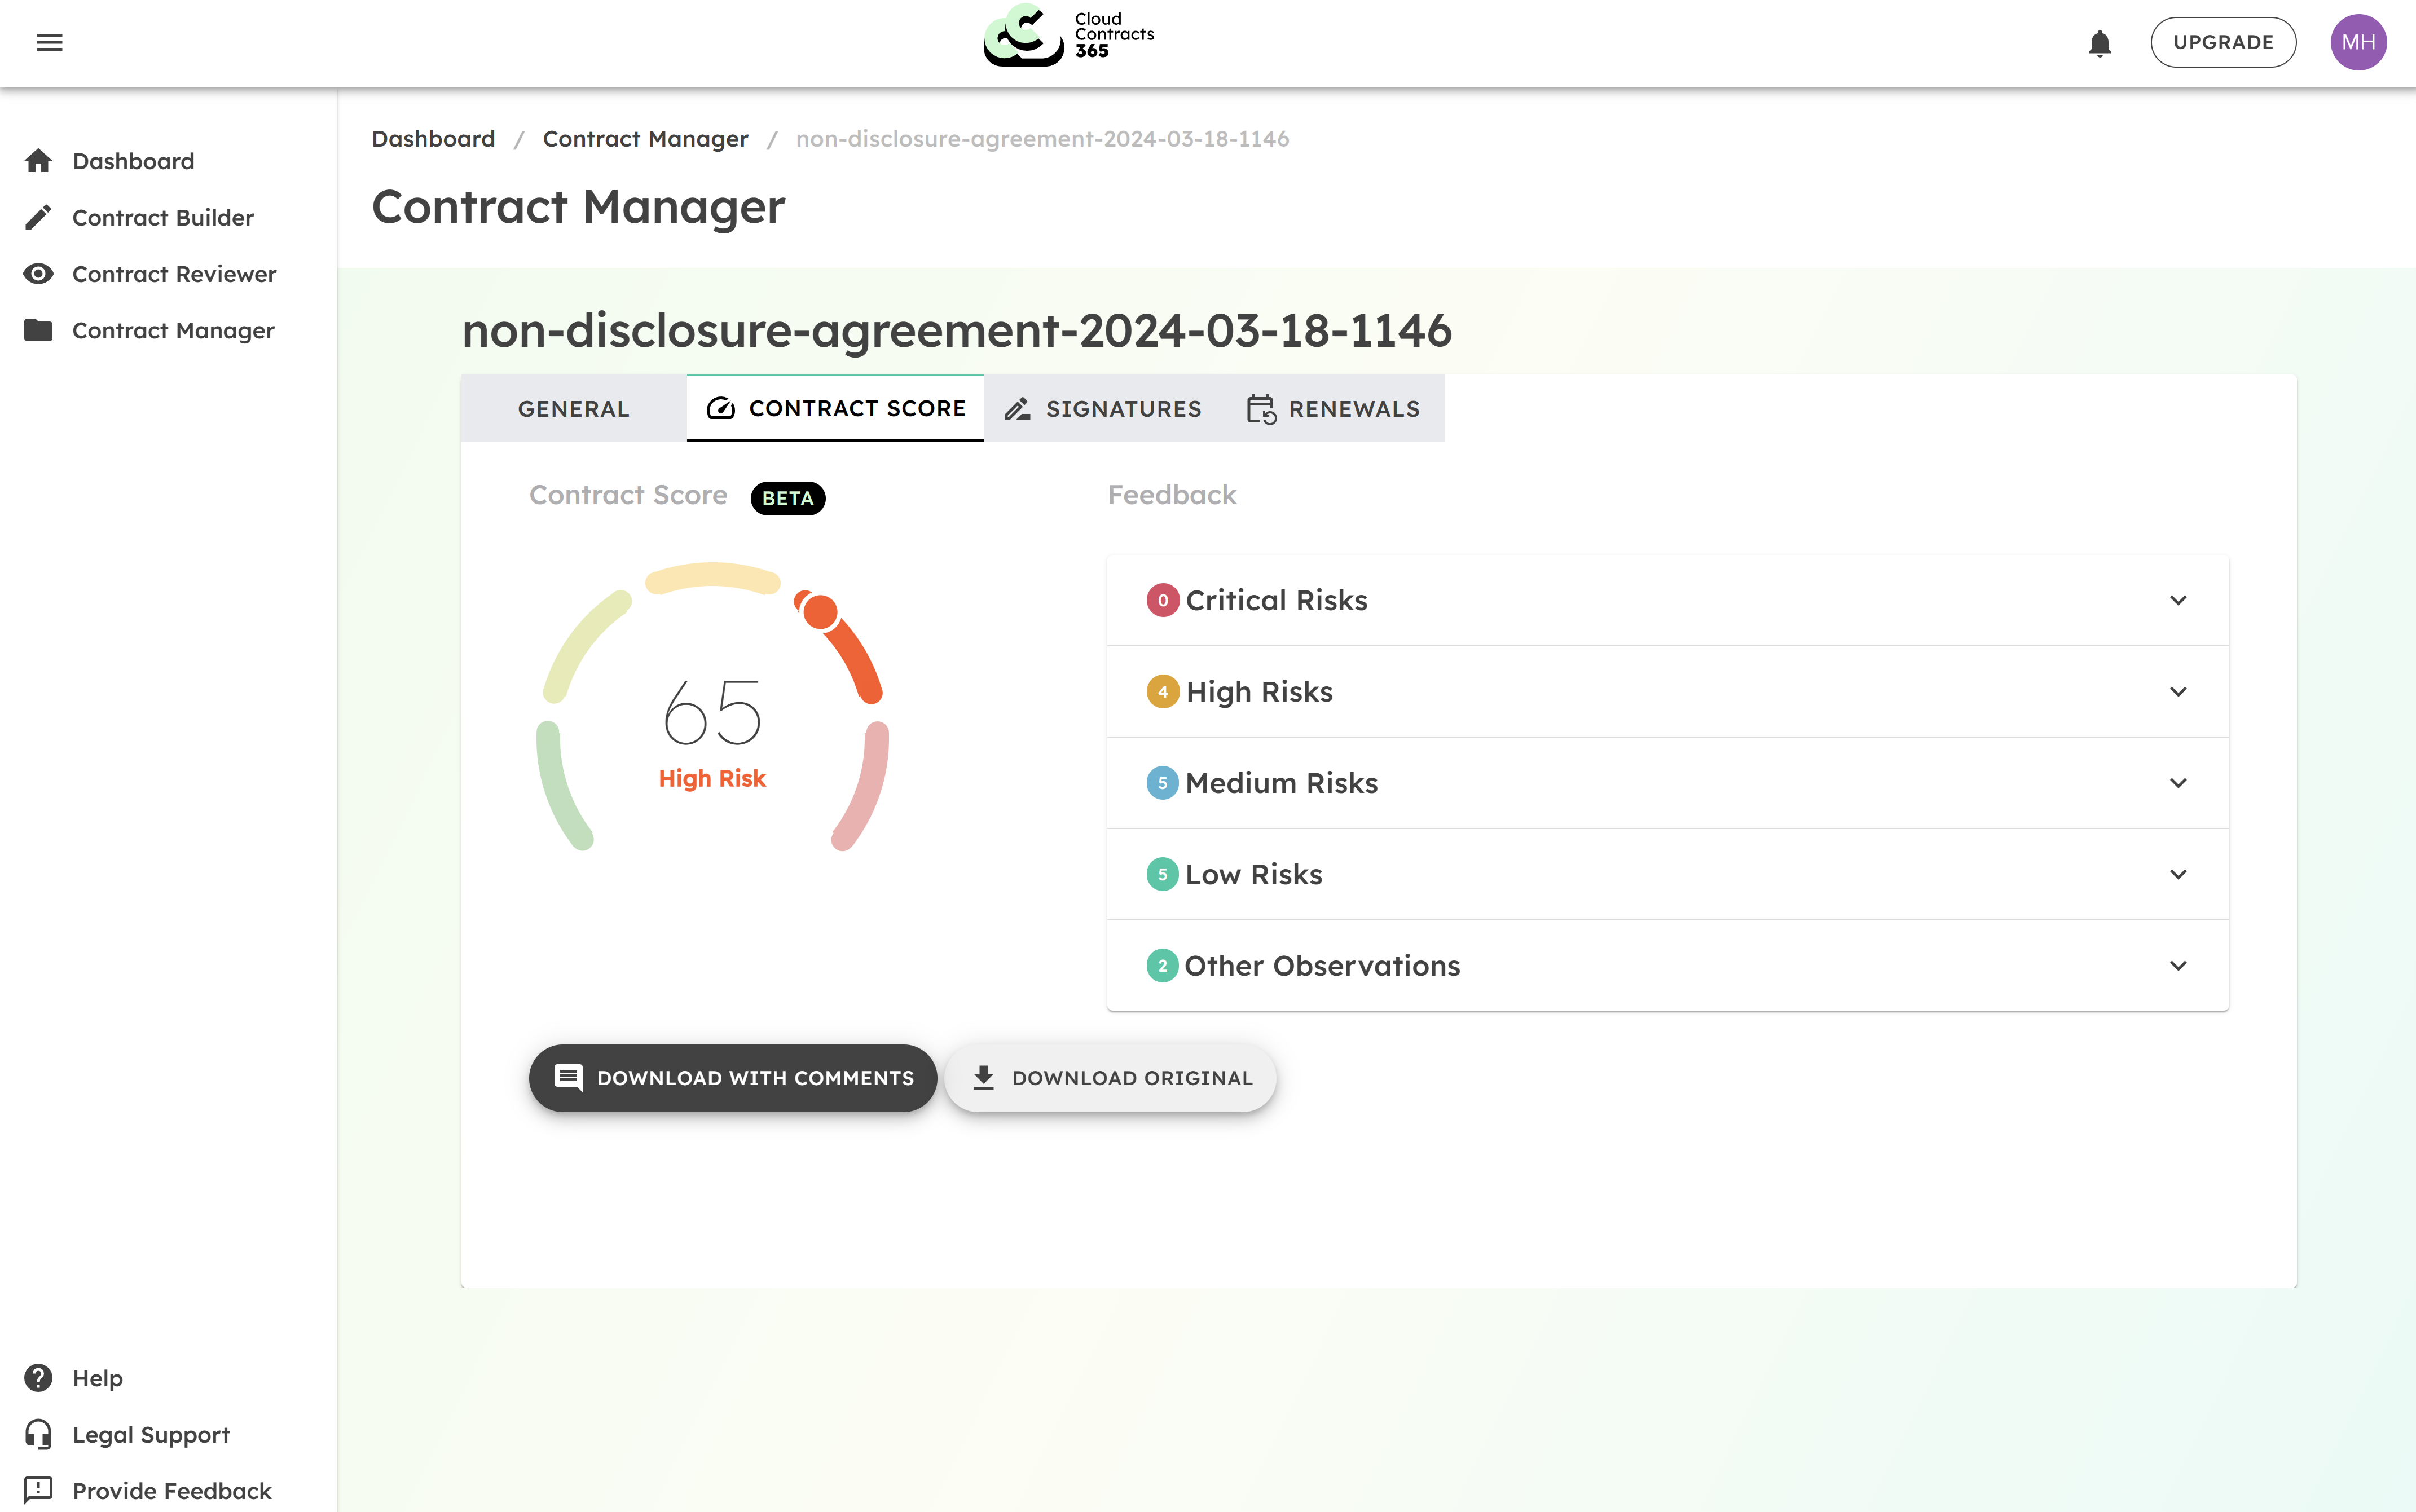
Task: Expand the Medium Risks accordion
Action: pos(1667,783)
